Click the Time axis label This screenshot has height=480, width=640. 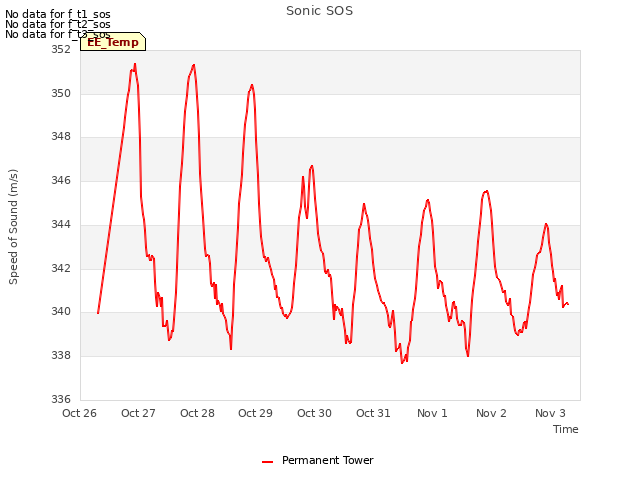pos(565,429)
